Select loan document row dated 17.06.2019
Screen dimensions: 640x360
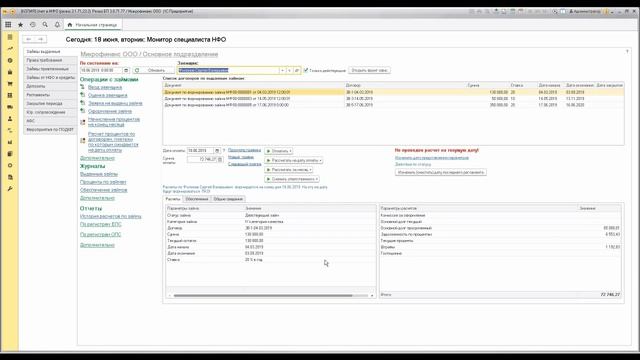393,105
